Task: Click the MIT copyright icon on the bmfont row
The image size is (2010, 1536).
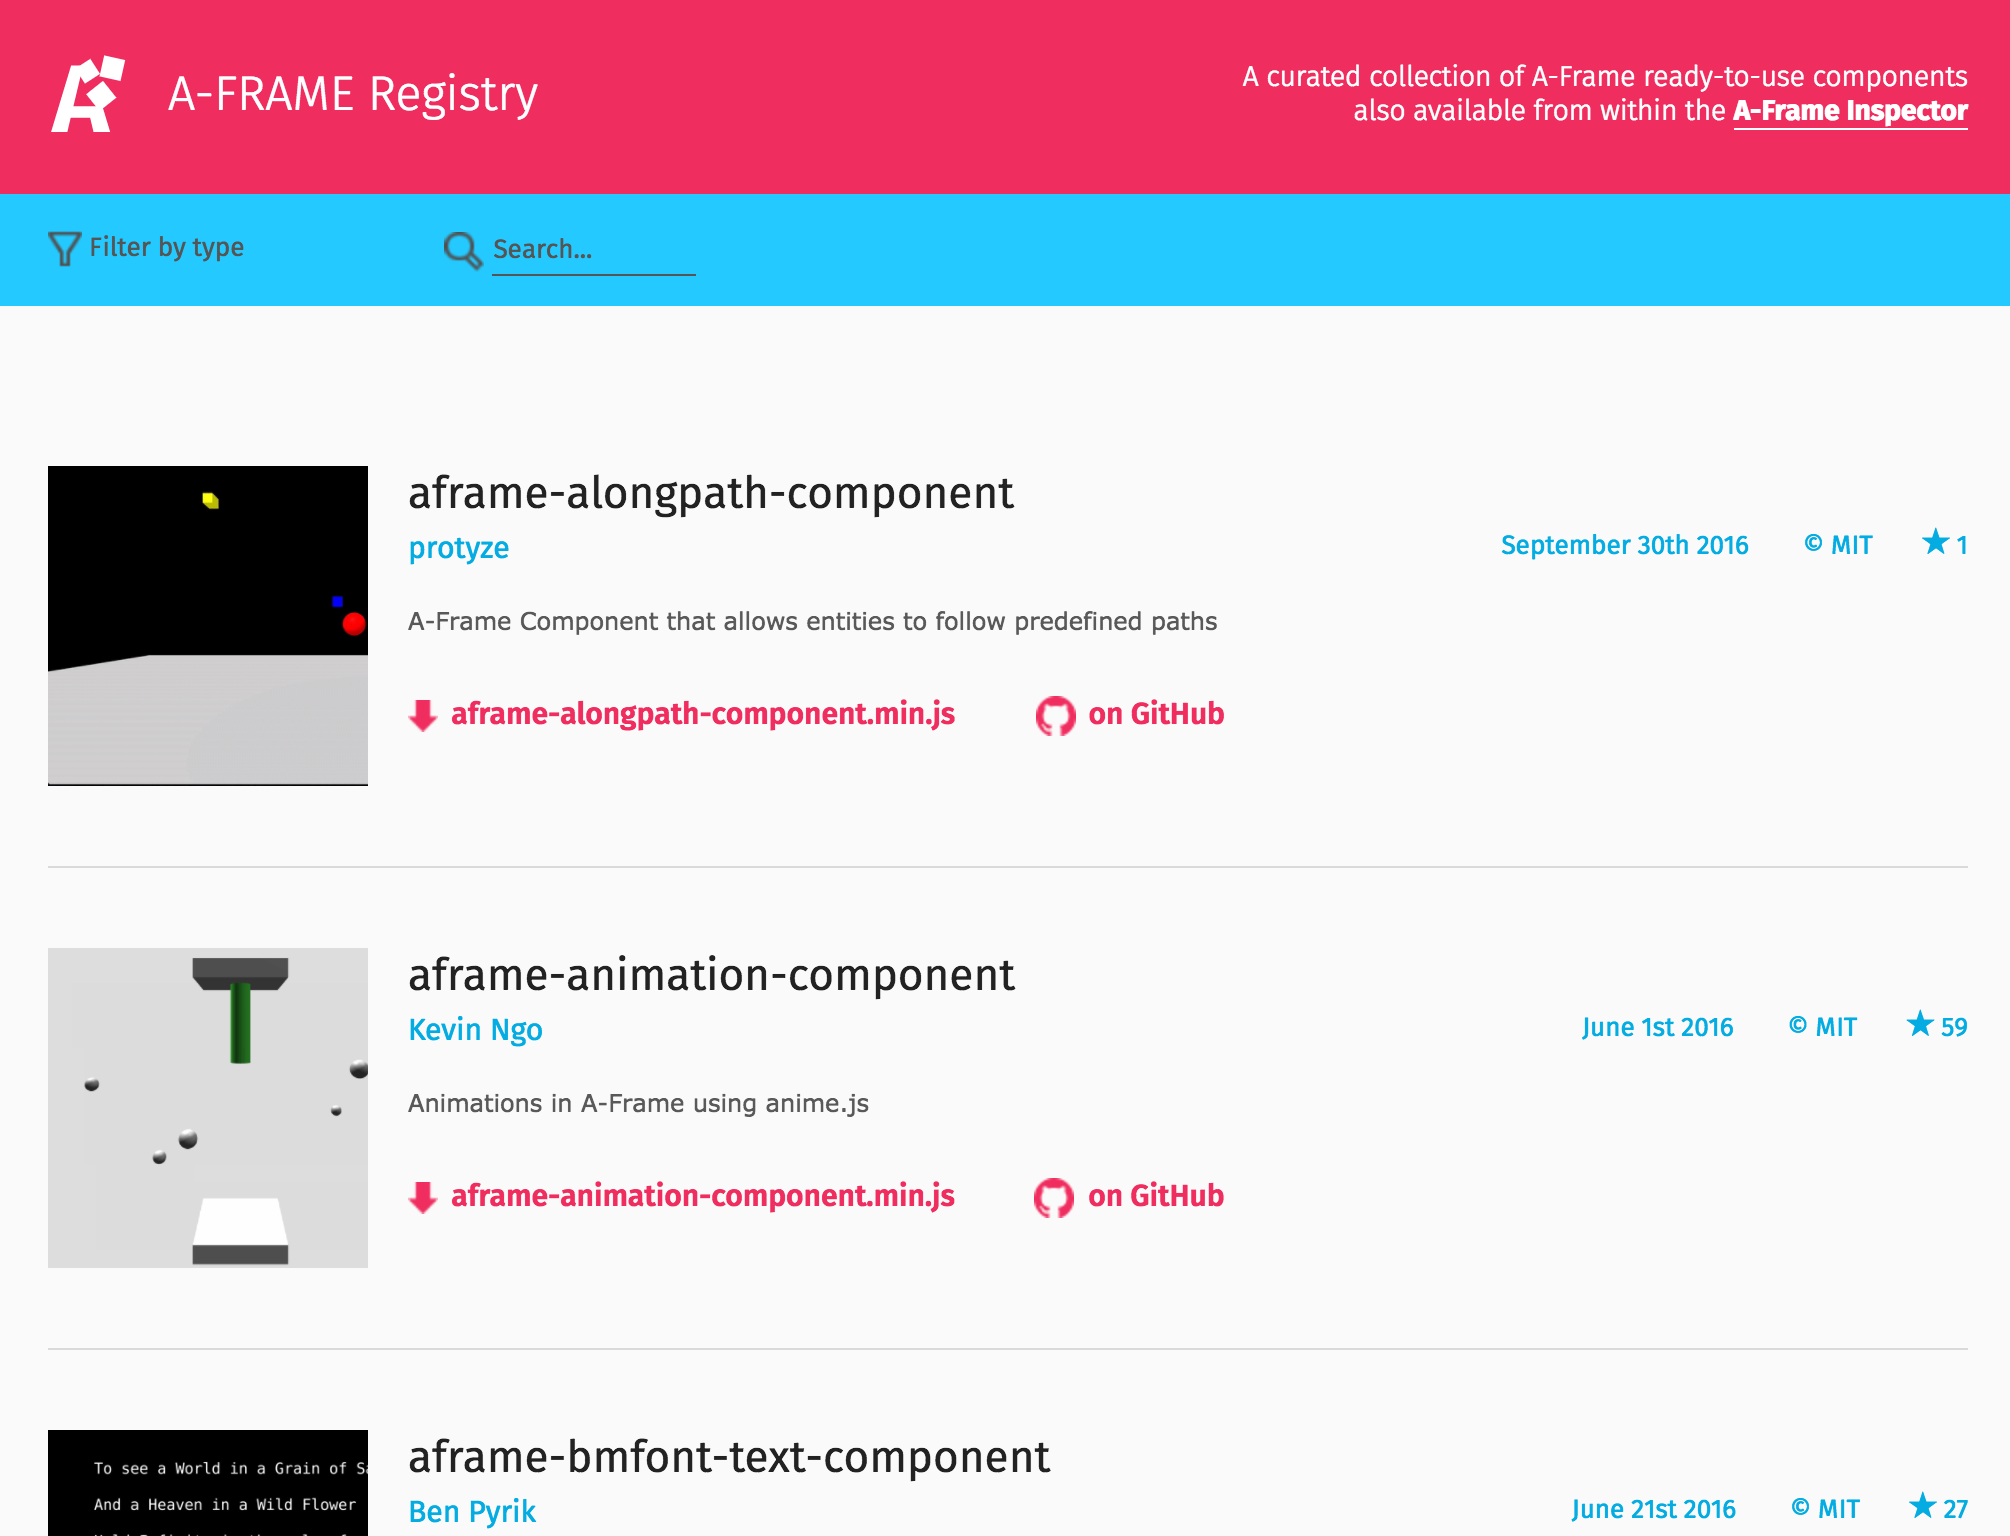Action: click(1800, 1507)
